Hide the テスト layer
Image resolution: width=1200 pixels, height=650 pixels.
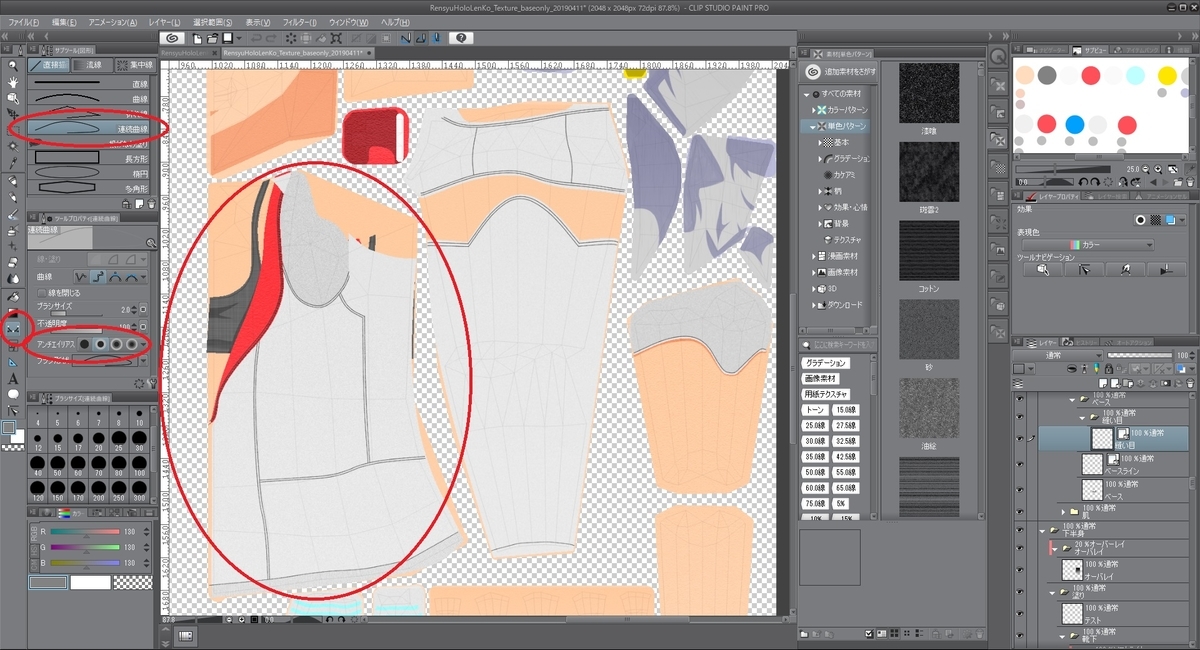[x=1020, y=613]
